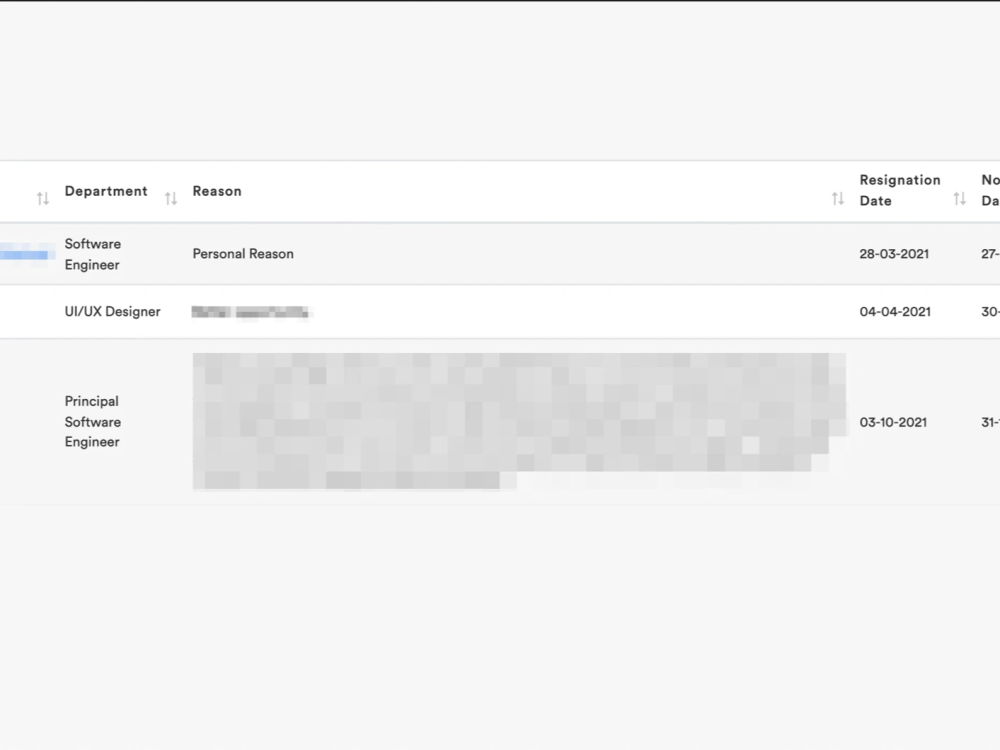Click the blurred reason in UI/UX Designer row

pos(250,312)
